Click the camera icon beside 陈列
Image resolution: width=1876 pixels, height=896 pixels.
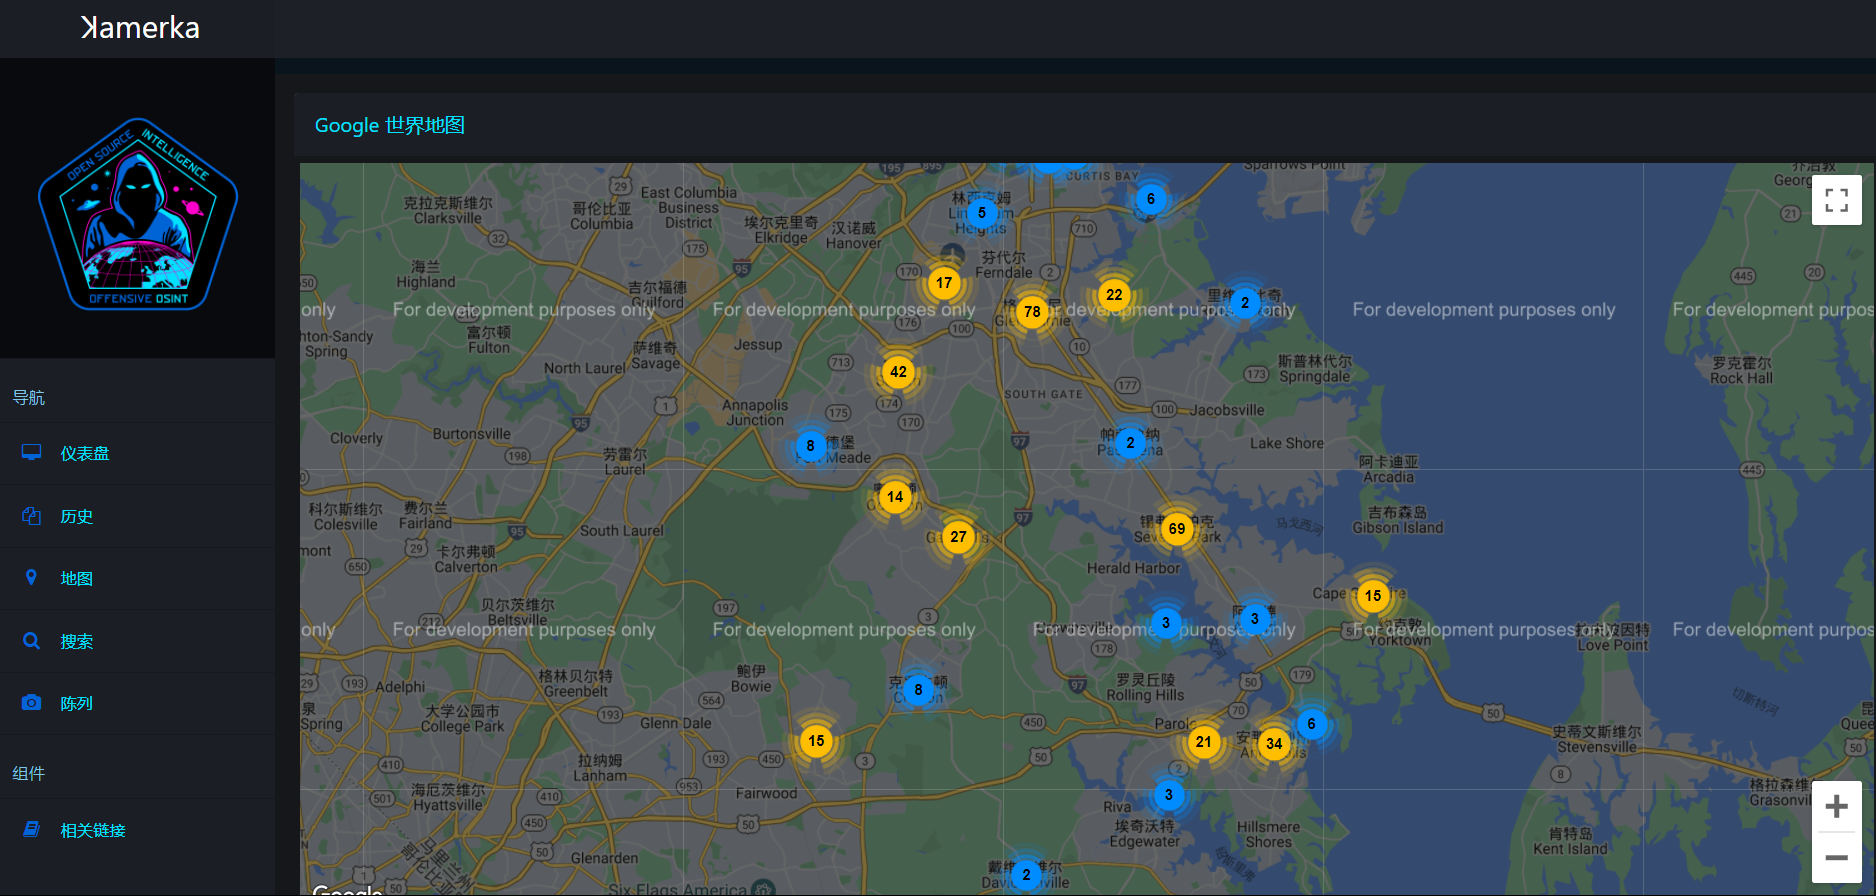click(32, 703)
